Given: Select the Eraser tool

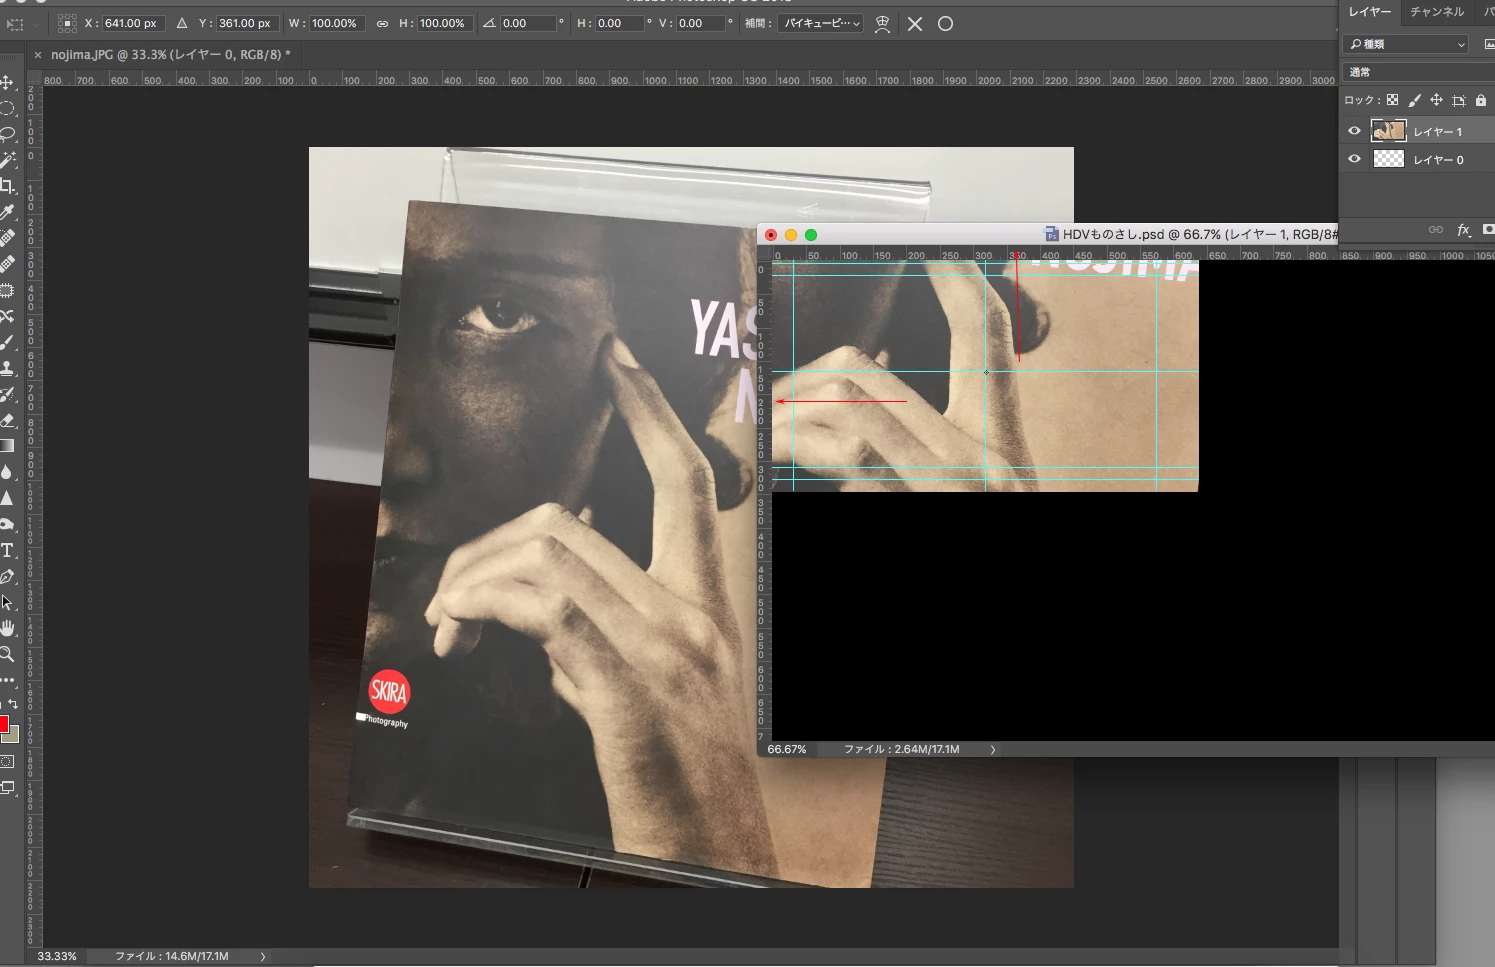Looking at the screenshot, I should coord(7,420).
